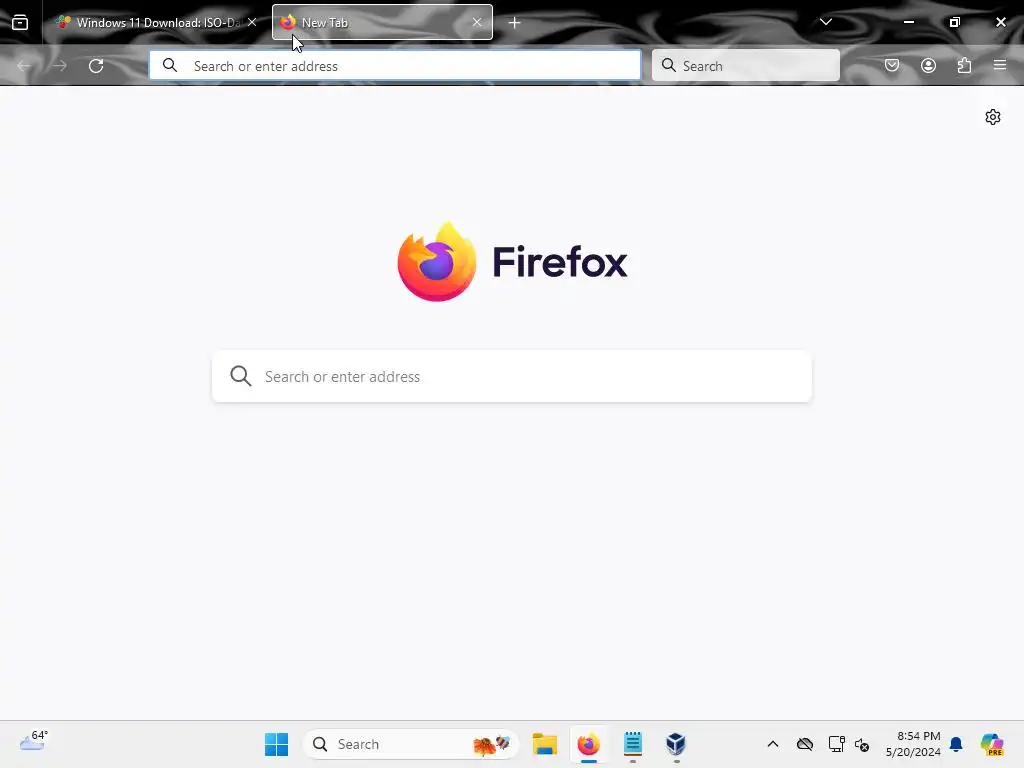Open the Windows Start menu
1024x768 pixels.
pyautogui.click(x=276, y=744)
